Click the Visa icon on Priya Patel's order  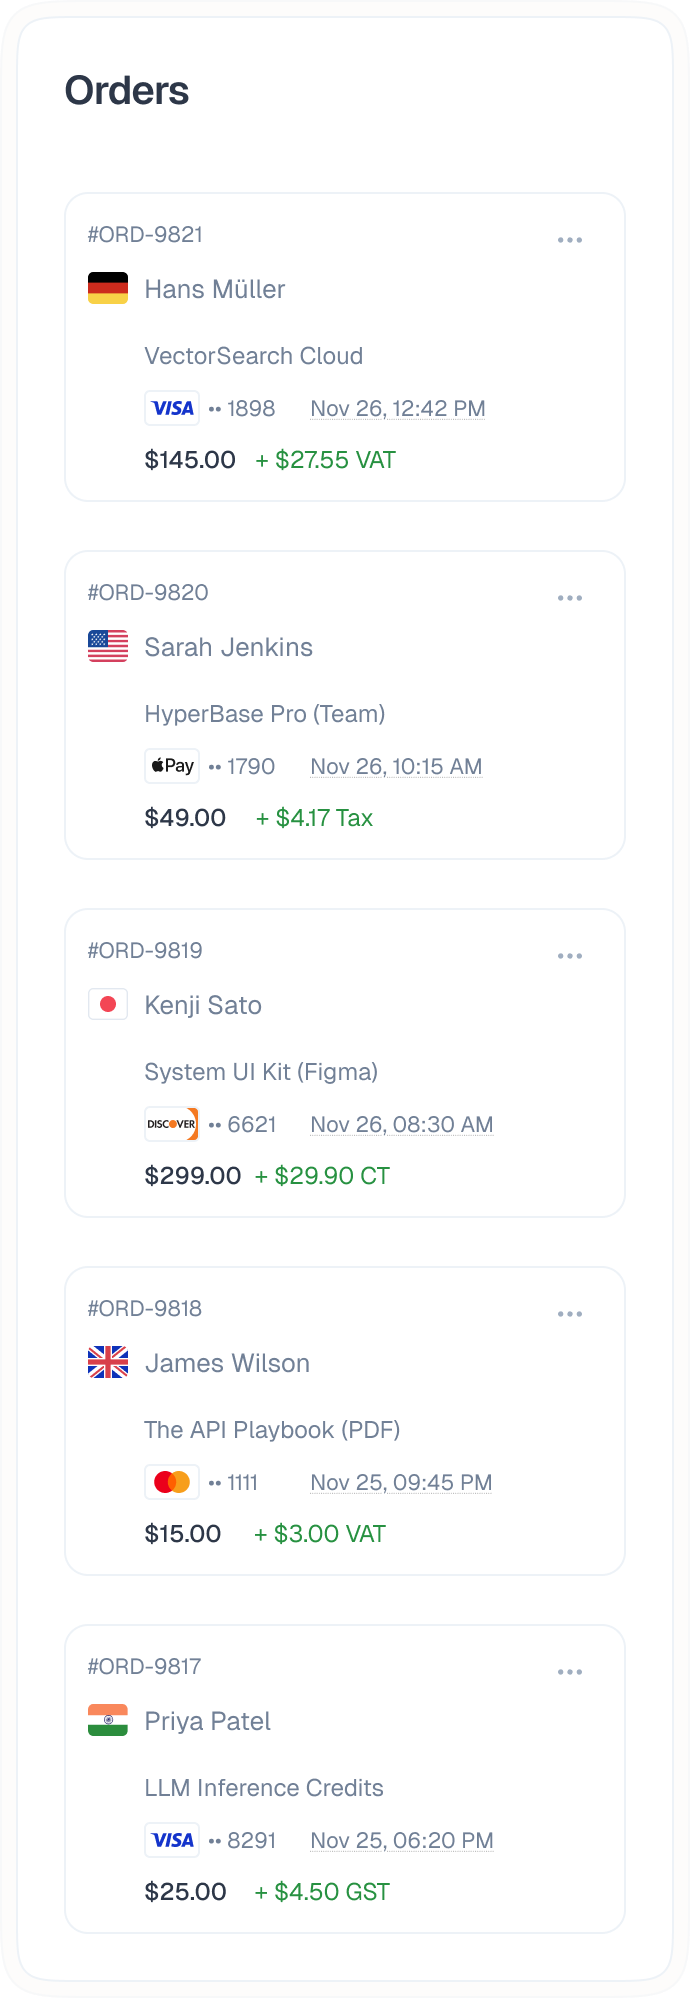(171, 1840)
